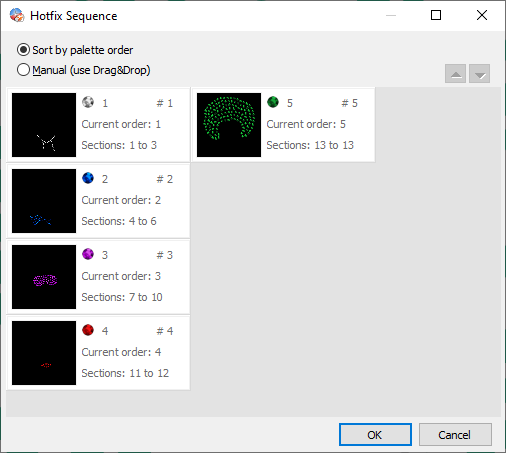Image resolution: width=506 pixels, height=453 pixels.
Task: Click 'Current order: 5' text
Action: click(x=306, y=124)
